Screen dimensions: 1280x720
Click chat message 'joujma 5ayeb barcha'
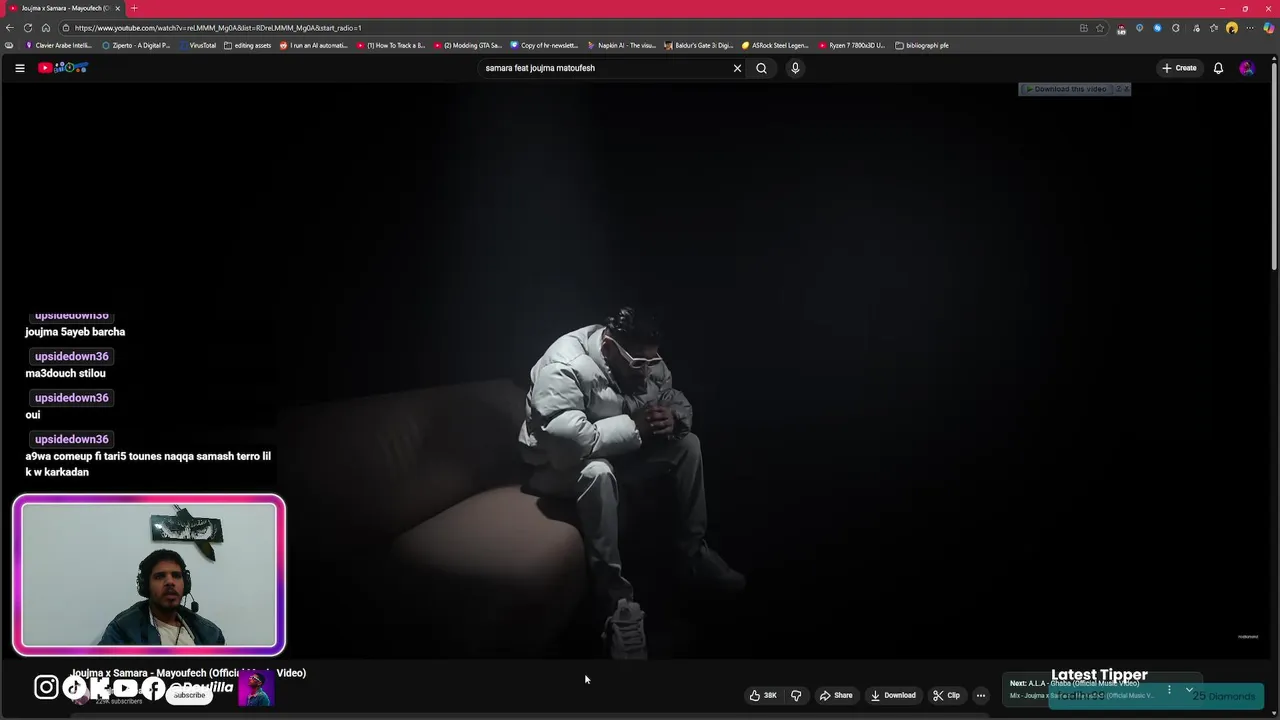pyautogui.click(x=75, y=332)
